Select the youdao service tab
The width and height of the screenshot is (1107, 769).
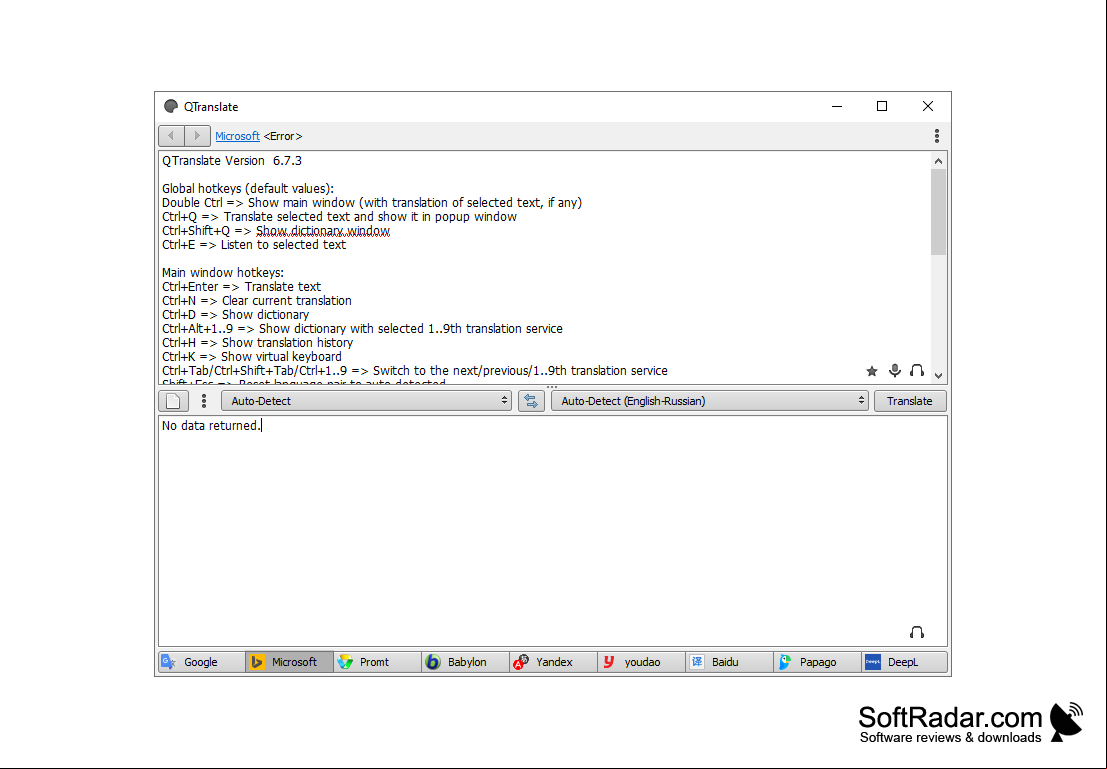coord(642,662)
